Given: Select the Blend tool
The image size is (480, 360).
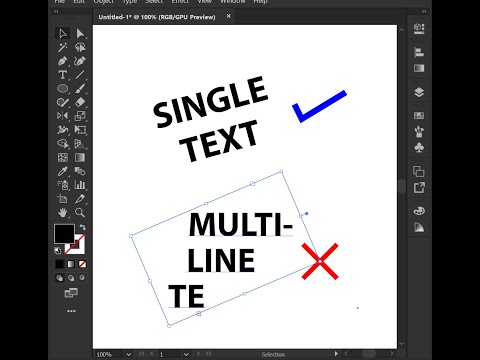Looking at the screenshot, I should (x=80, y=171).
